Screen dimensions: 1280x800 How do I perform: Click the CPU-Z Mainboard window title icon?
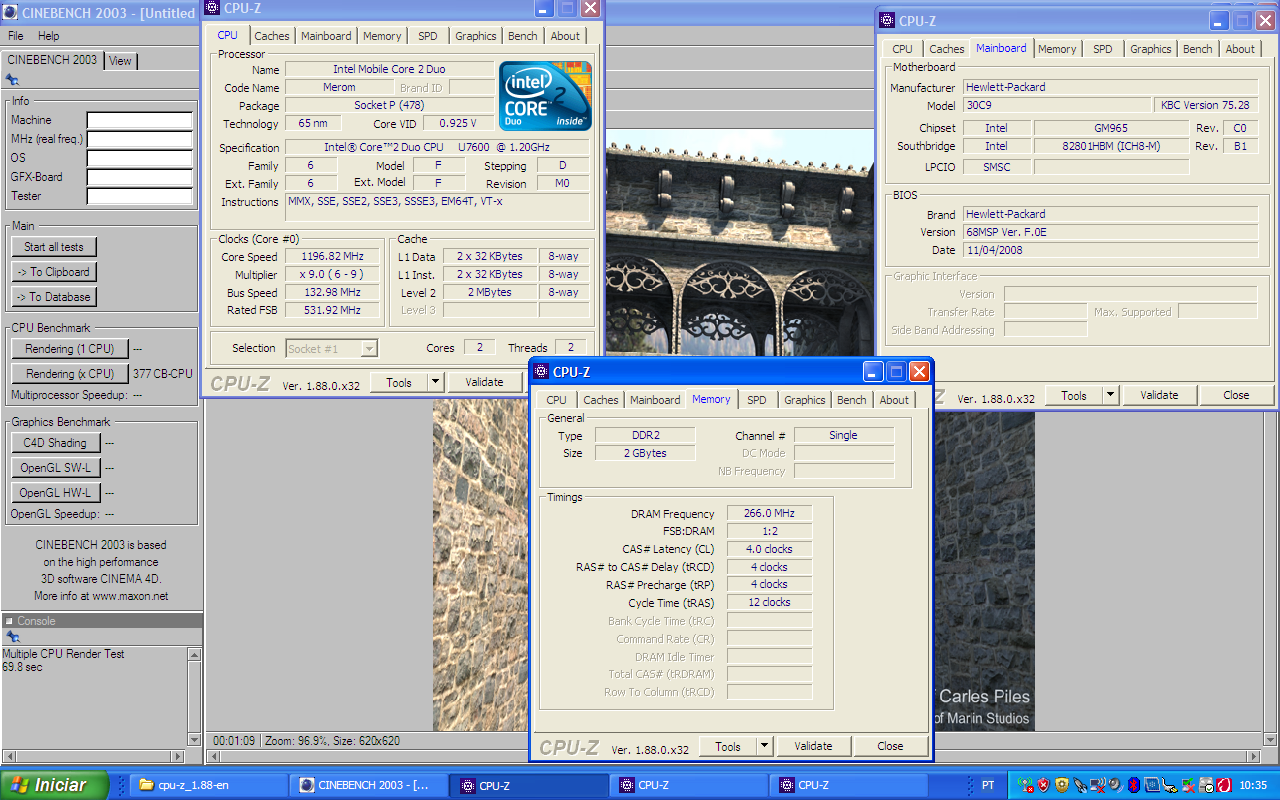[887, 20]
